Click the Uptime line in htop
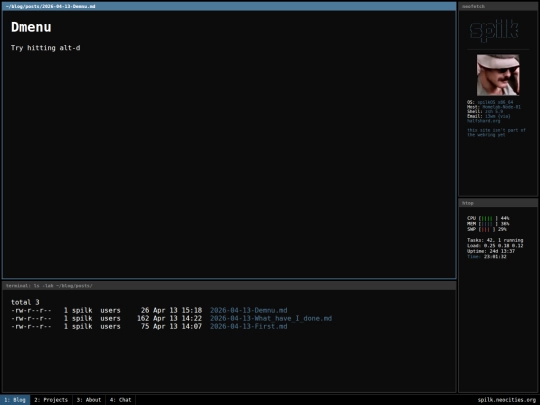 [x=491, y=251]
